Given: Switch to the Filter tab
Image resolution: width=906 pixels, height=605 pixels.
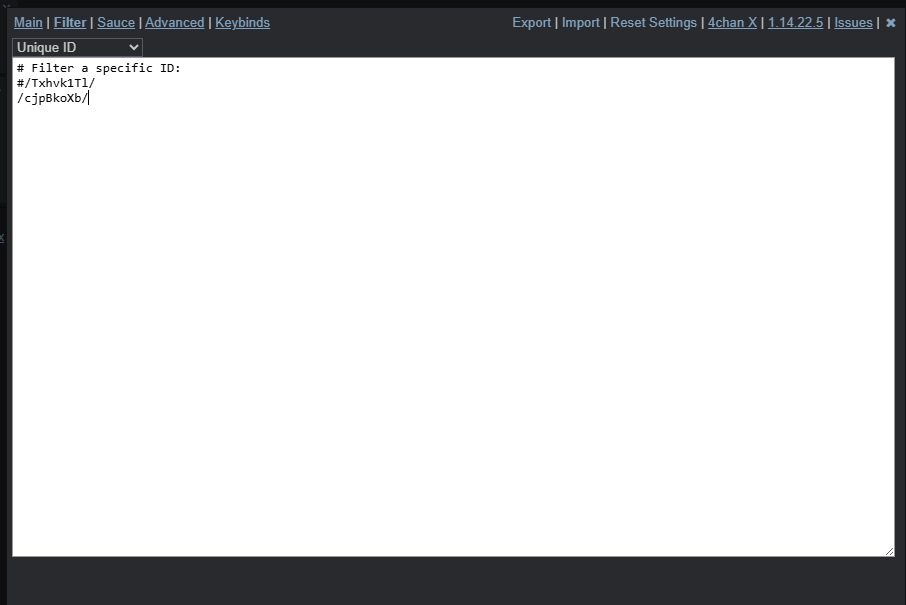Looking at the screenshot, I should click(x=70, y=23).
